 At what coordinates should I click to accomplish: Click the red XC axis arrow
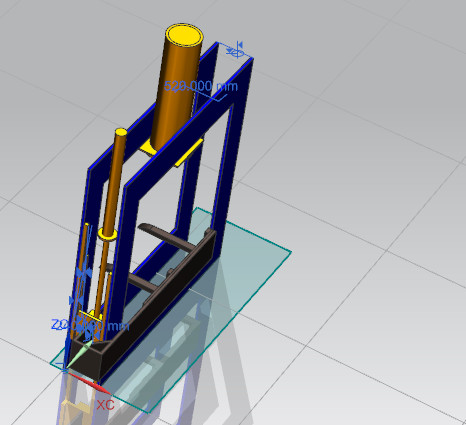click(x=89, y=384)
